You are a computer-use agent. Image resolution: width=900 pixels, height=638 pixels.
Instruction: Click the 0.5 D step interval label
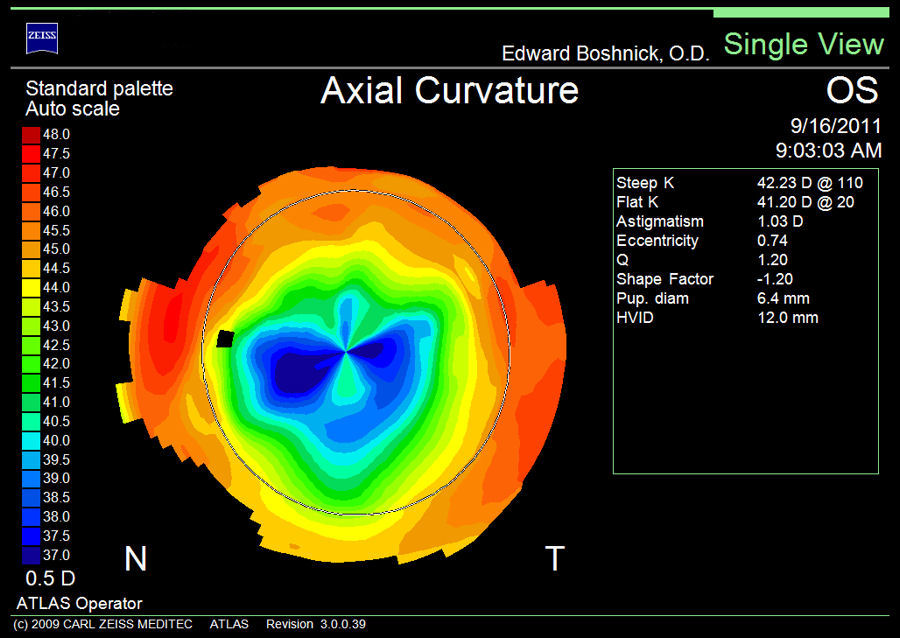tap(50, 578)
